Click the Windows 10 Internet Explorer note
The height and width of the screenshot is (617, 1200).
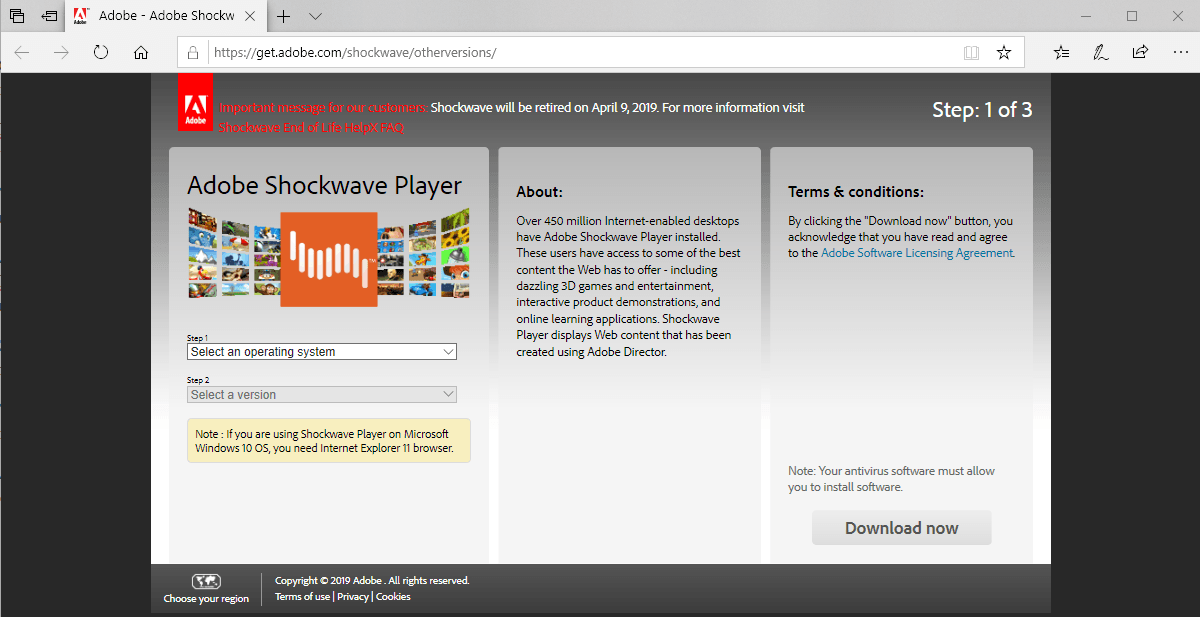[x=328, y=441]
